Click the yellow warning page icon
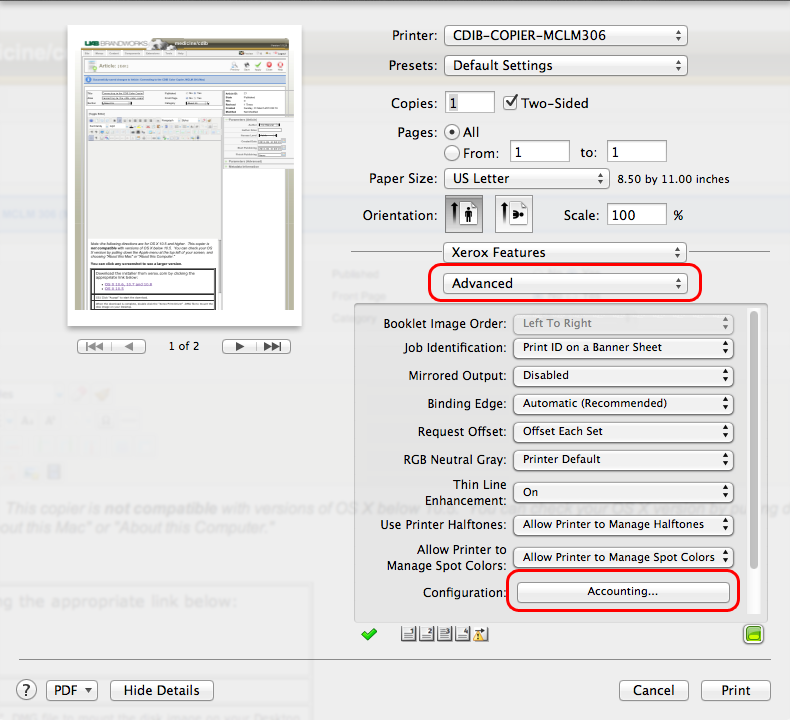 477,633
